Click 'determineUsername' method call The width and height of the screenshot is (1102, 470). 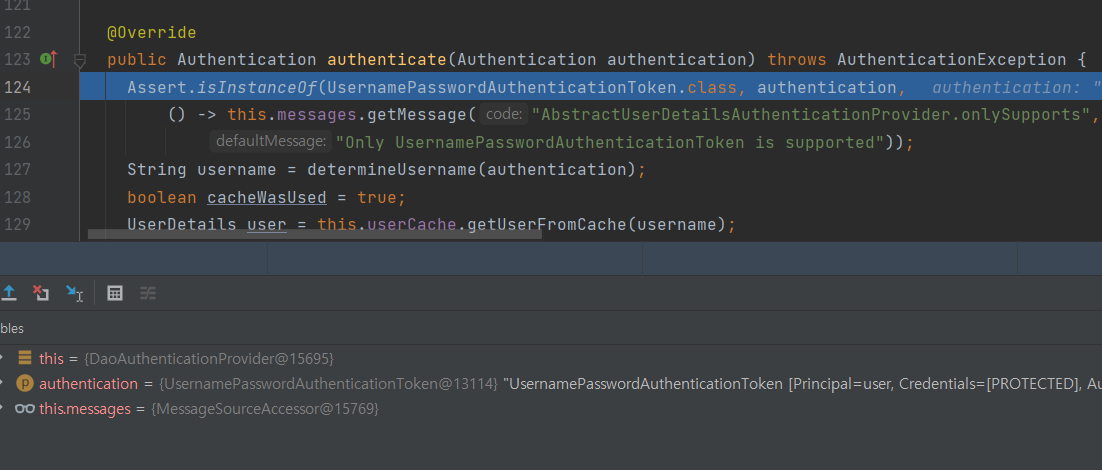[x=391, y=170]
